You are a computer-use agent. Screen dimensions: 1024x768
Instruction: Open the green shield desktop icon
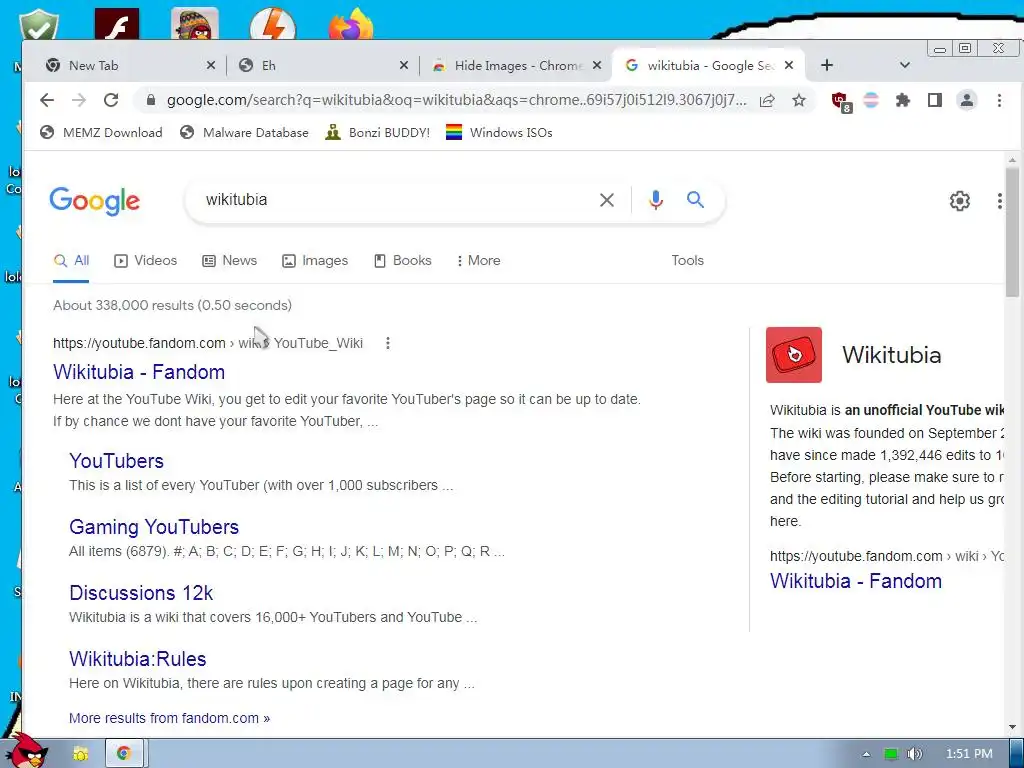pyautogui.click(x=39, y=25)
